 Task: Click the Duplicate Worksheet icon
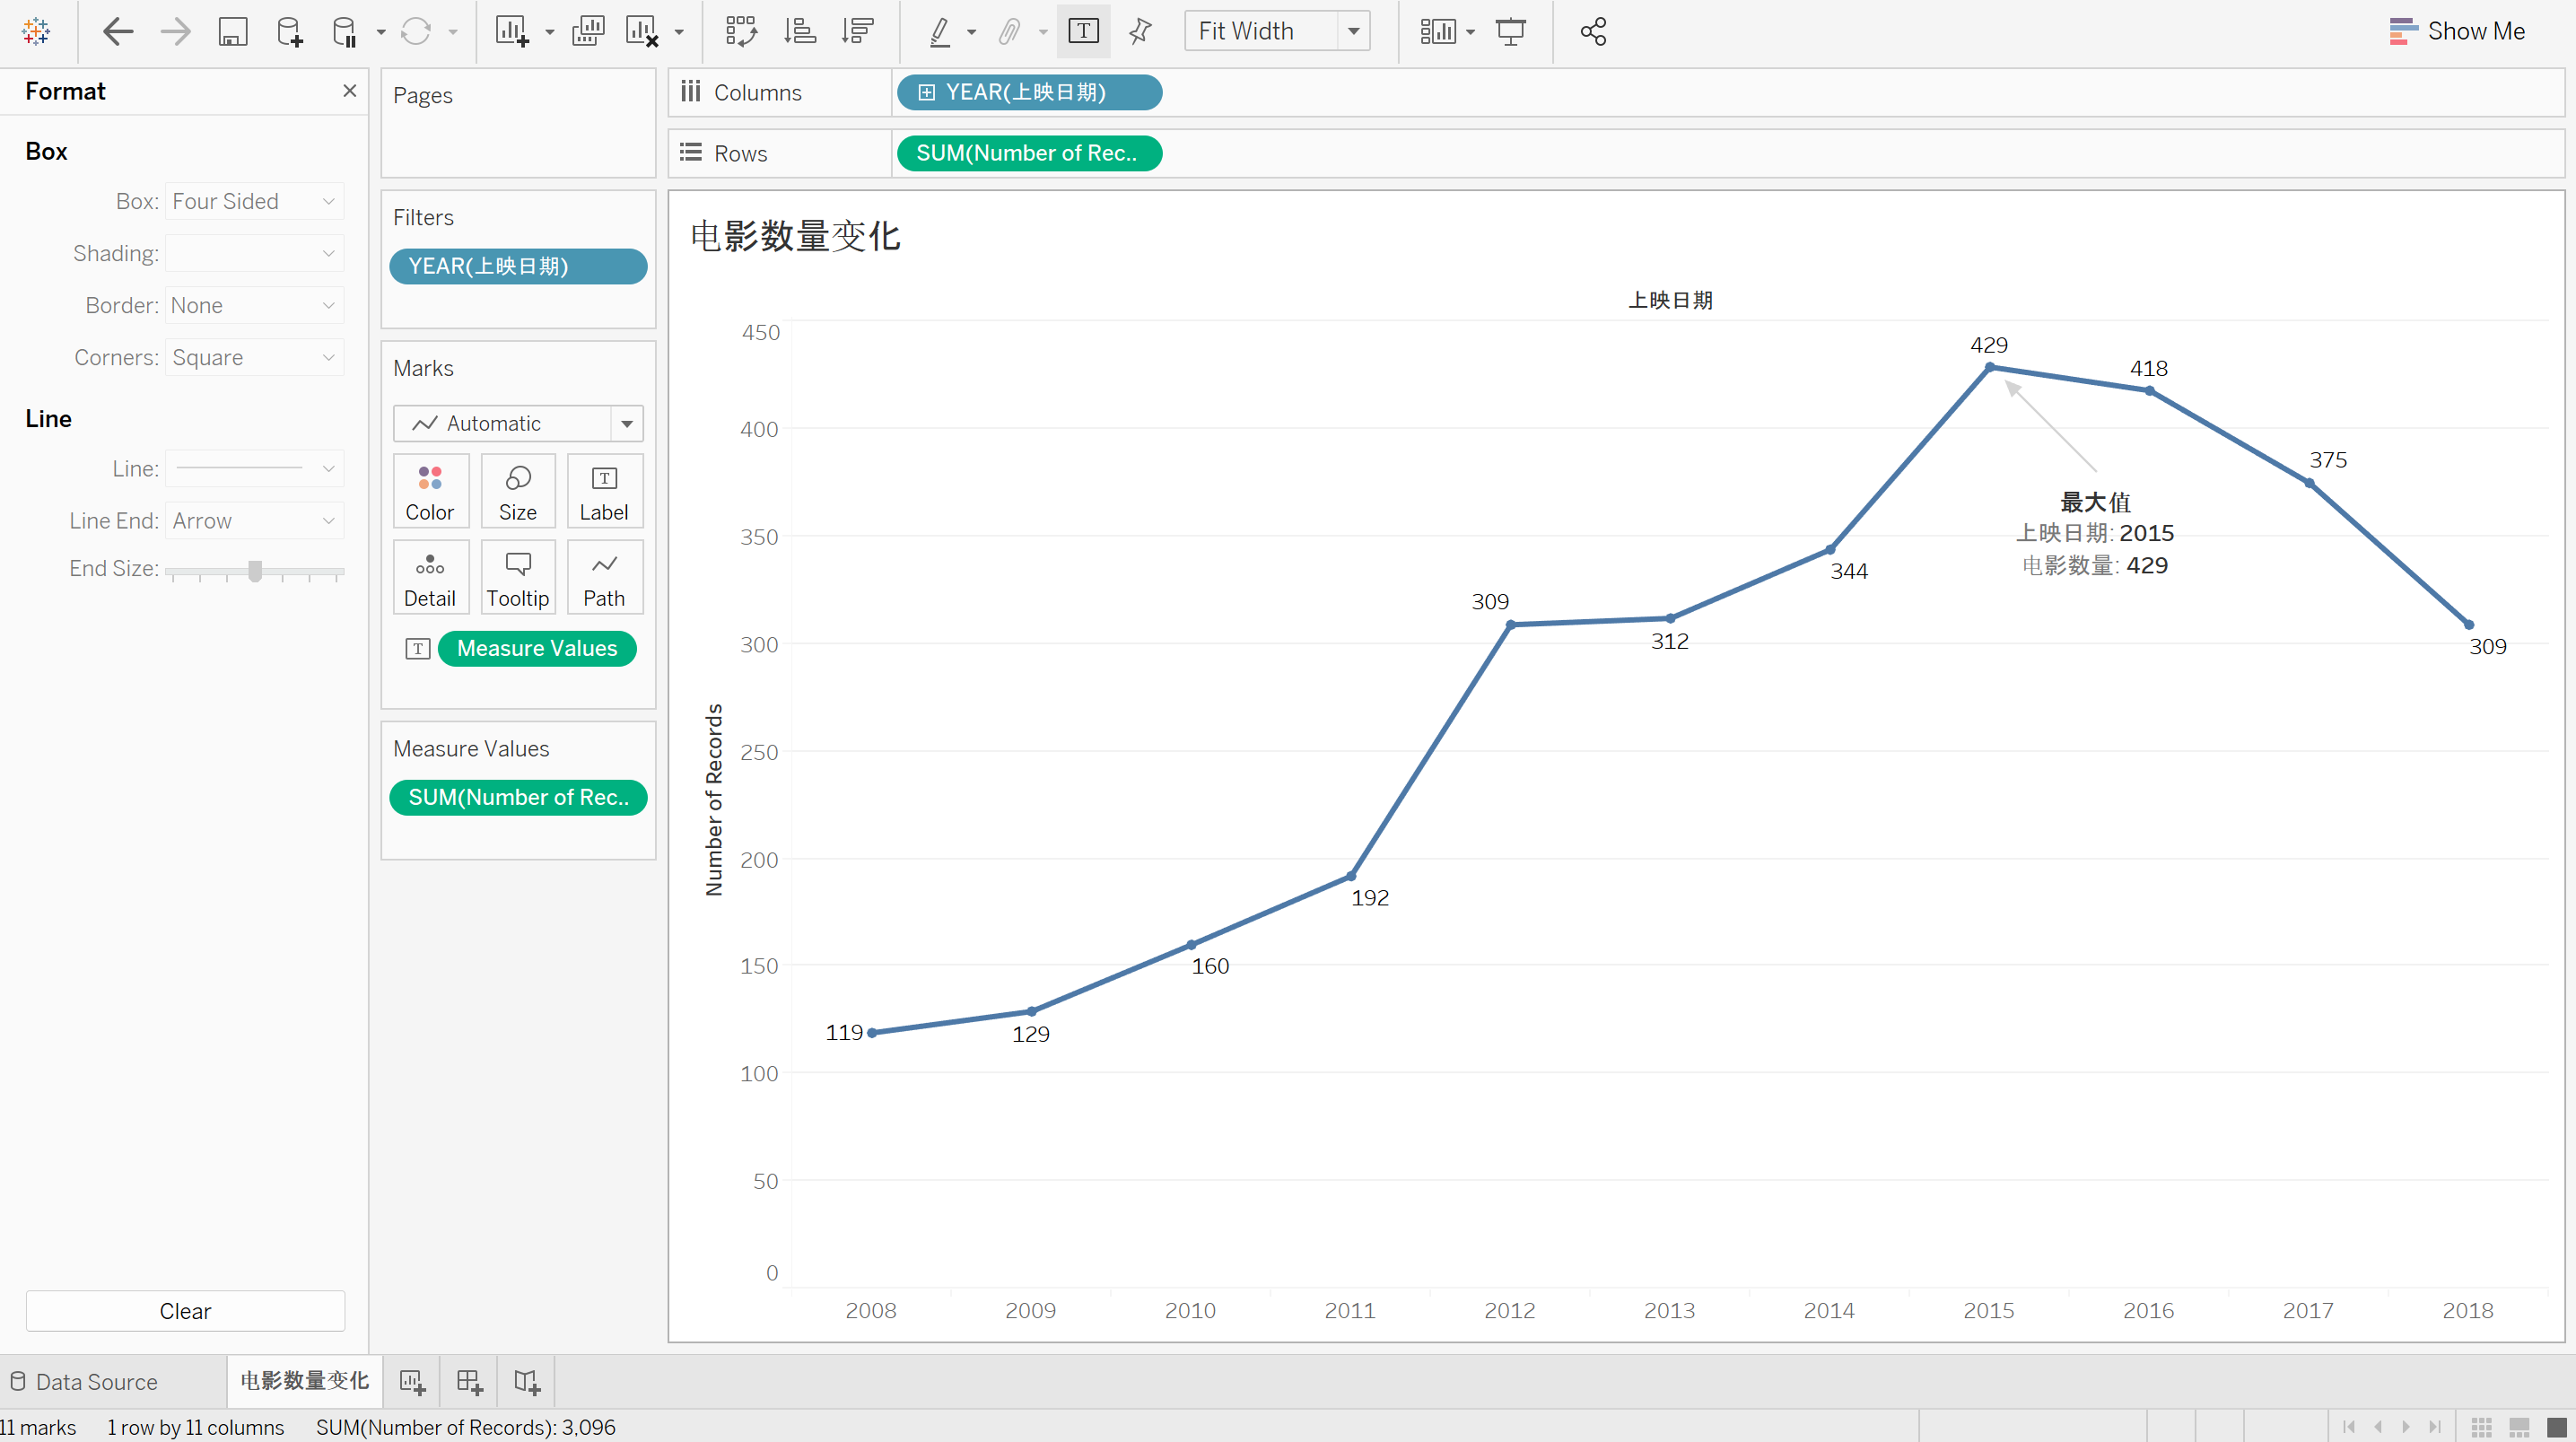tap(588, 32)
